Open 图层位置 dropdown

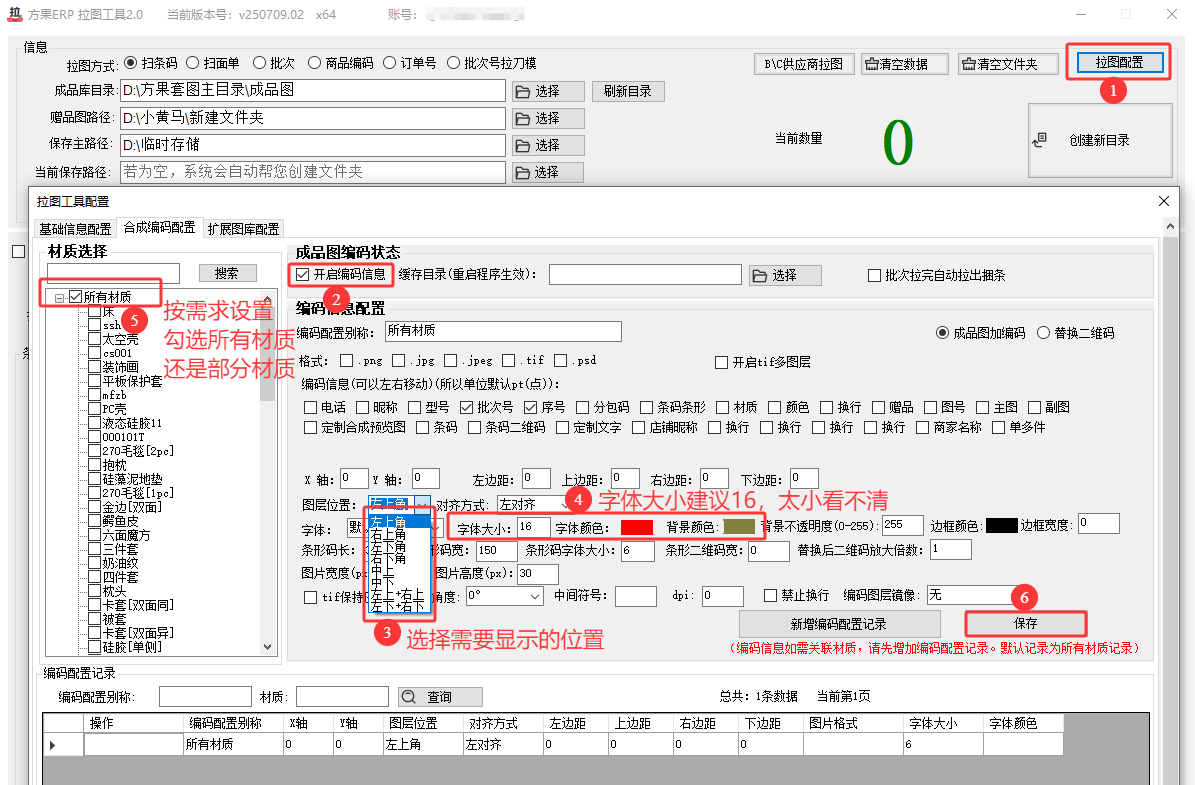(421, 505)
